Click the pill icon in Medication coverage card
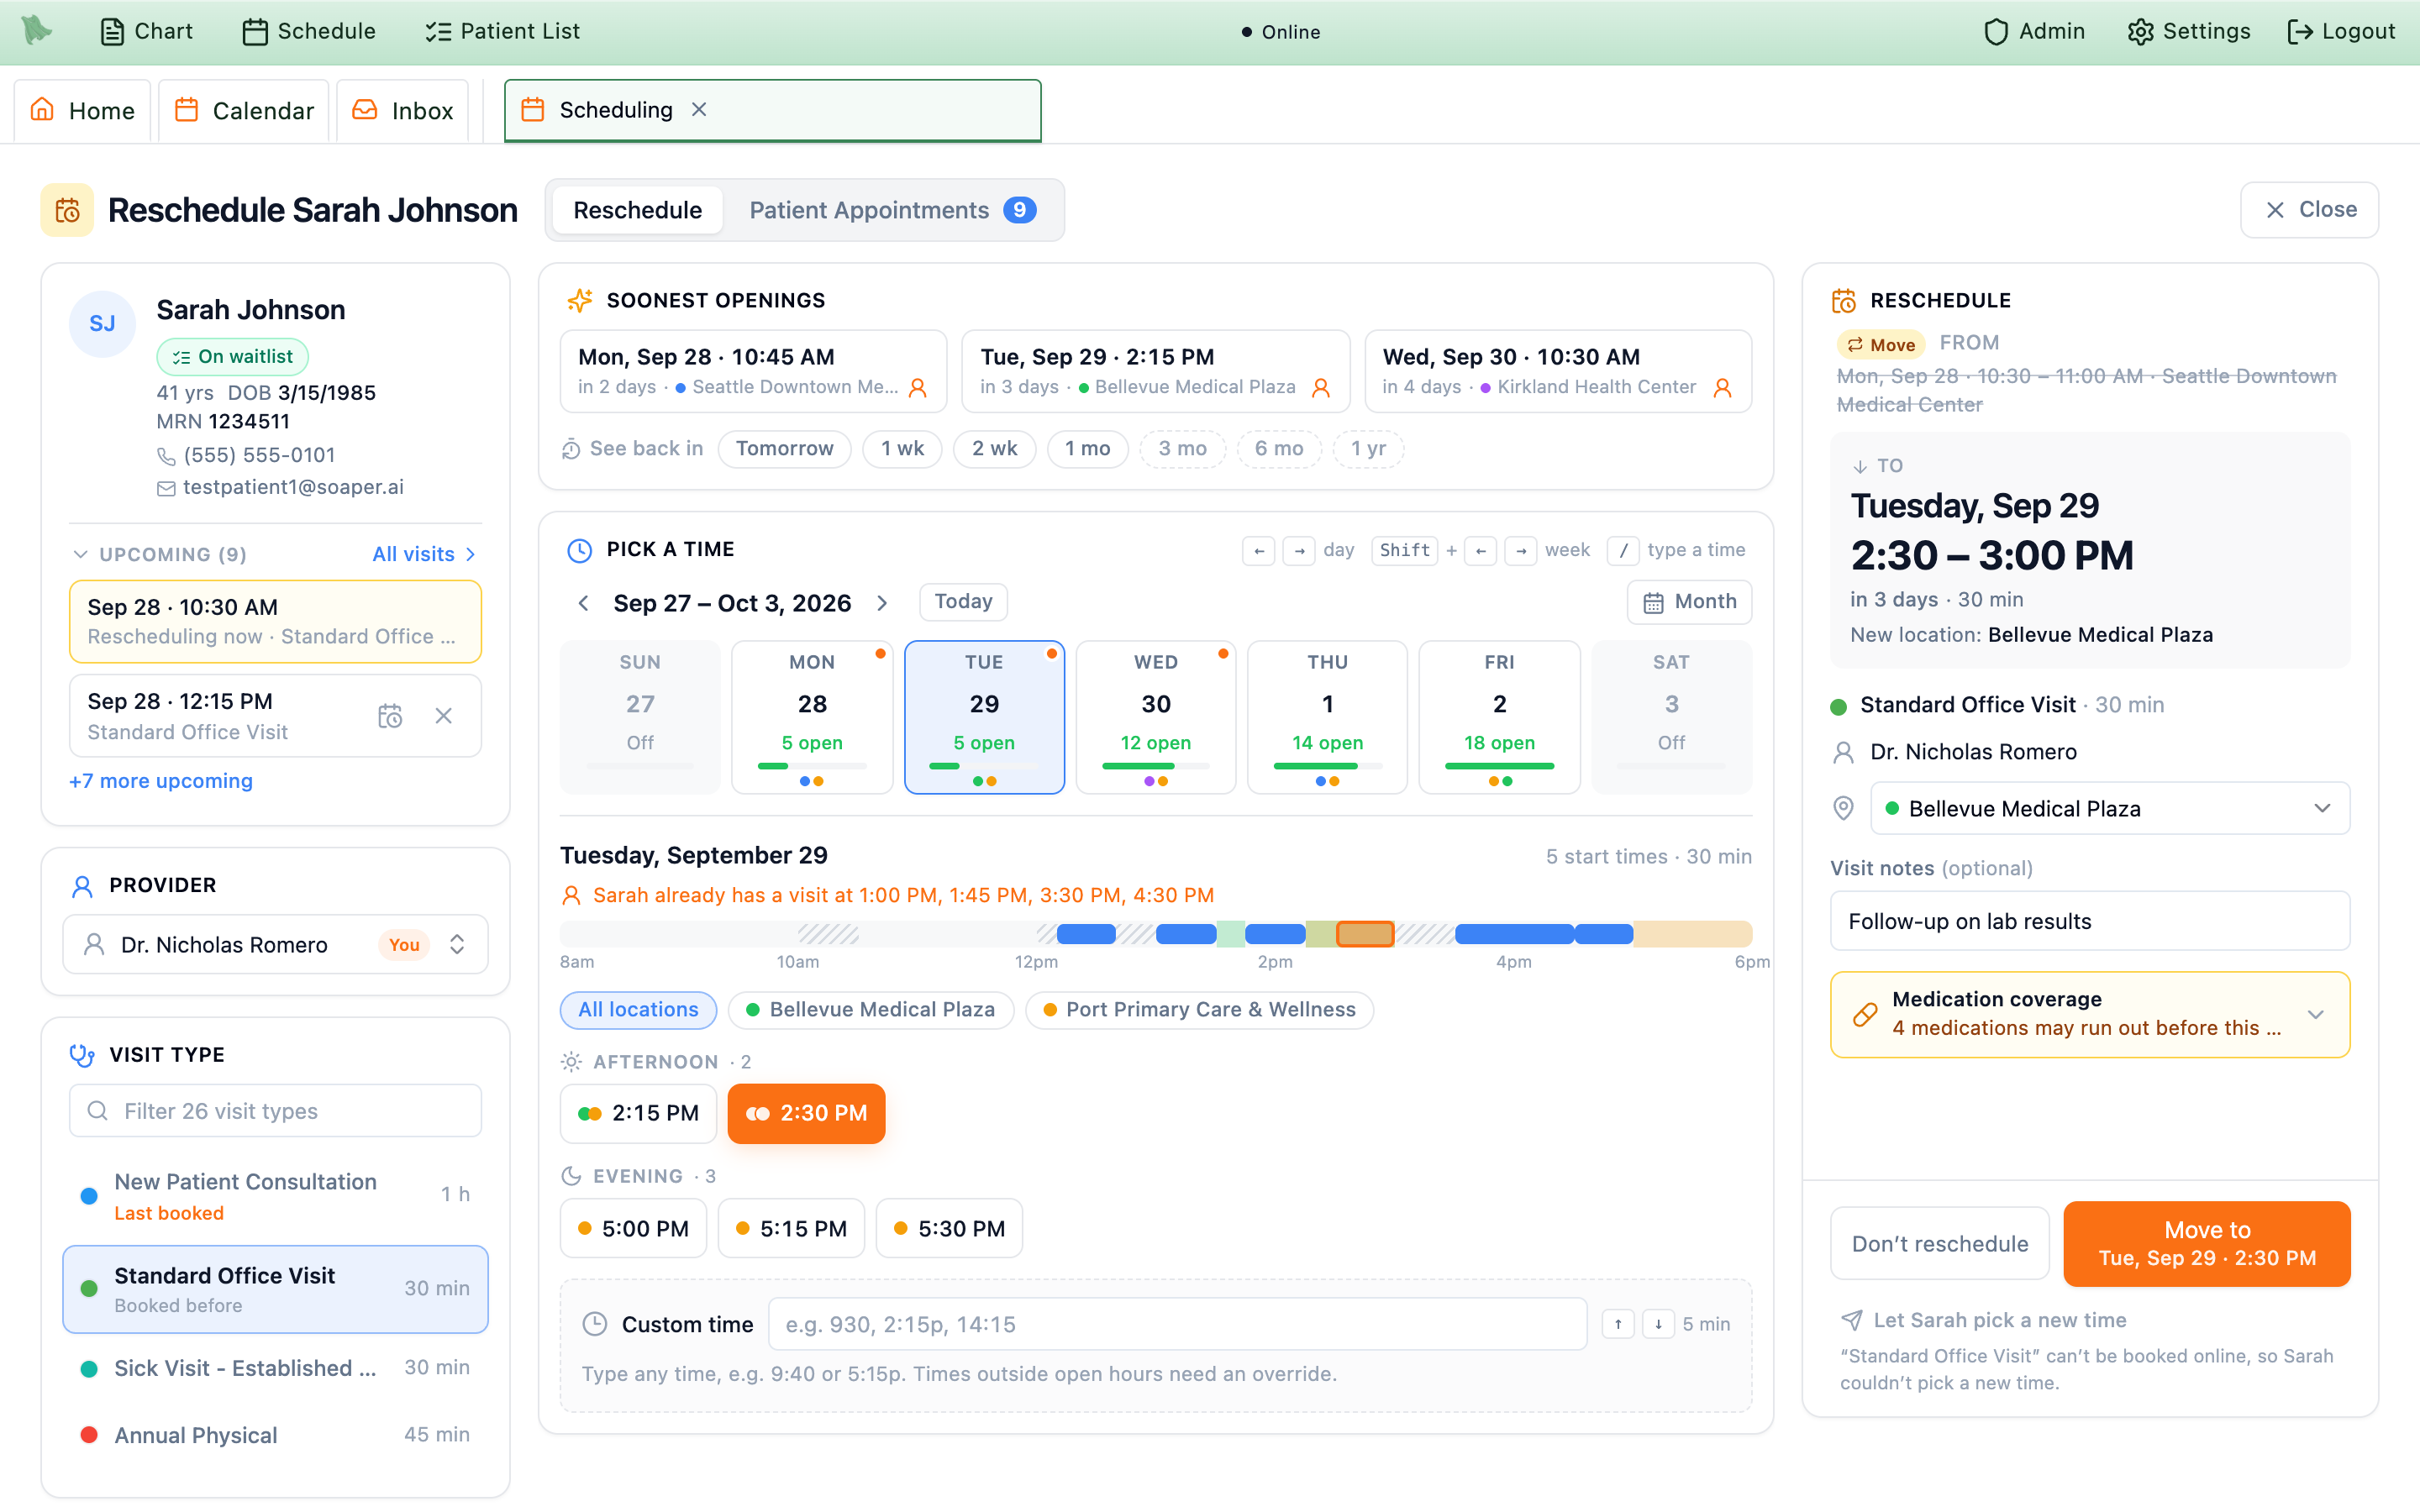2420x1512 pixels. (1865, 1014)
